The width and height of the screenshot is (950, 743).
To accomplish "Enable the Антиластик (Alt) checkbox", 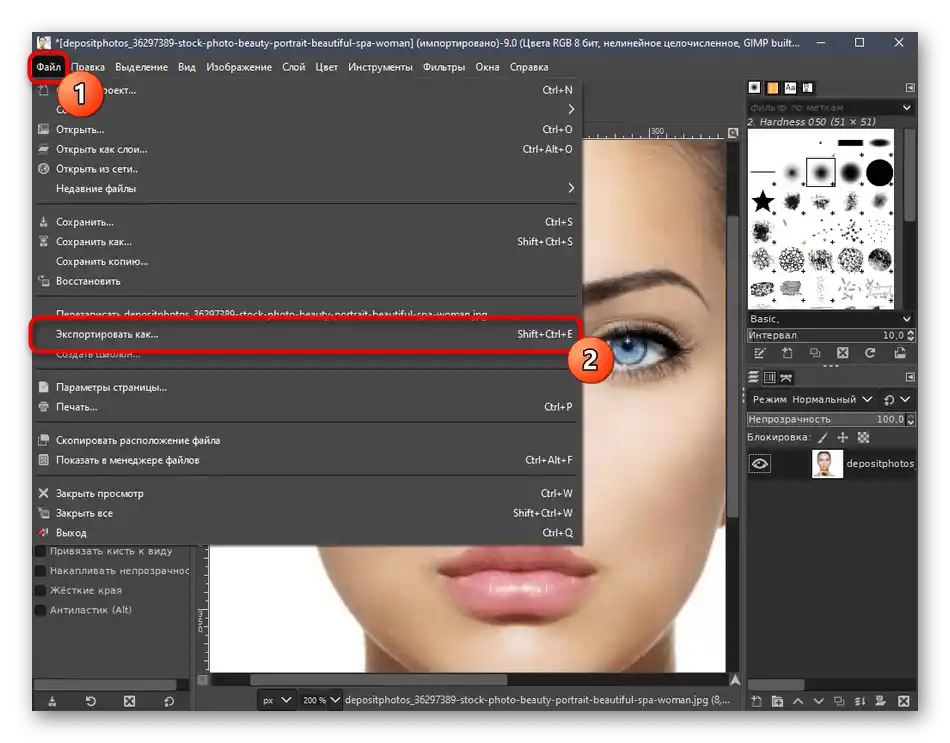I will click(x=41, y=610).
